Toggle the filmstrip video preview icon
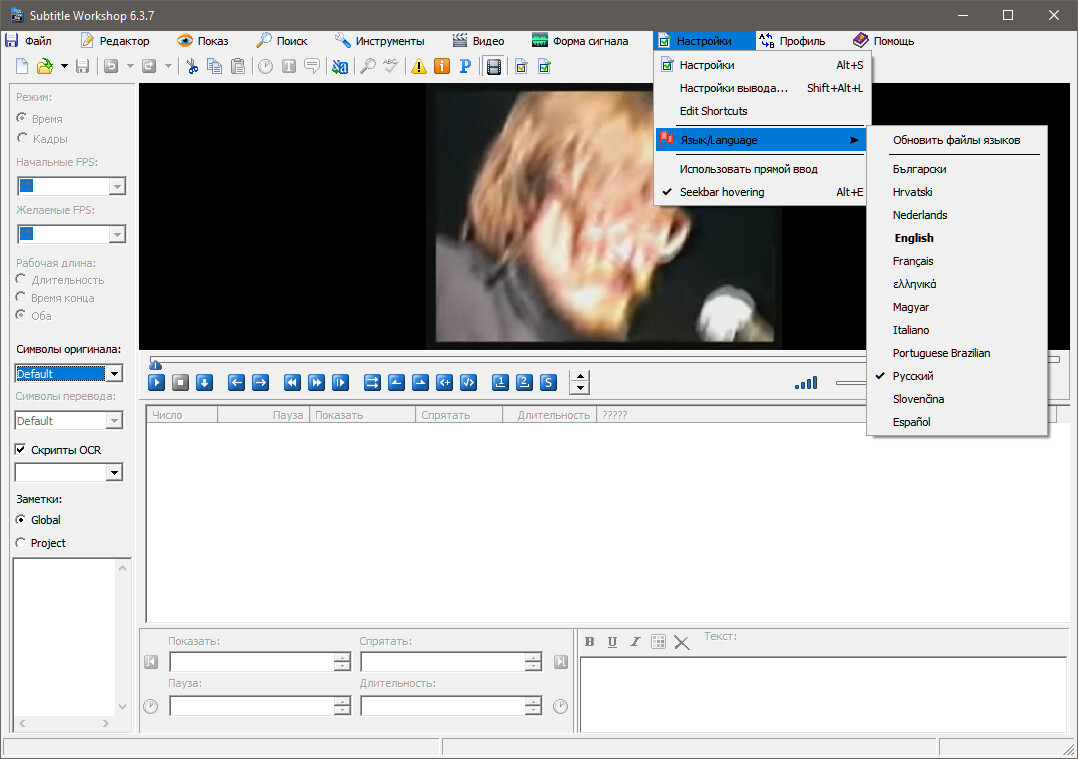1078x759 pixels. tap(494, 67)
